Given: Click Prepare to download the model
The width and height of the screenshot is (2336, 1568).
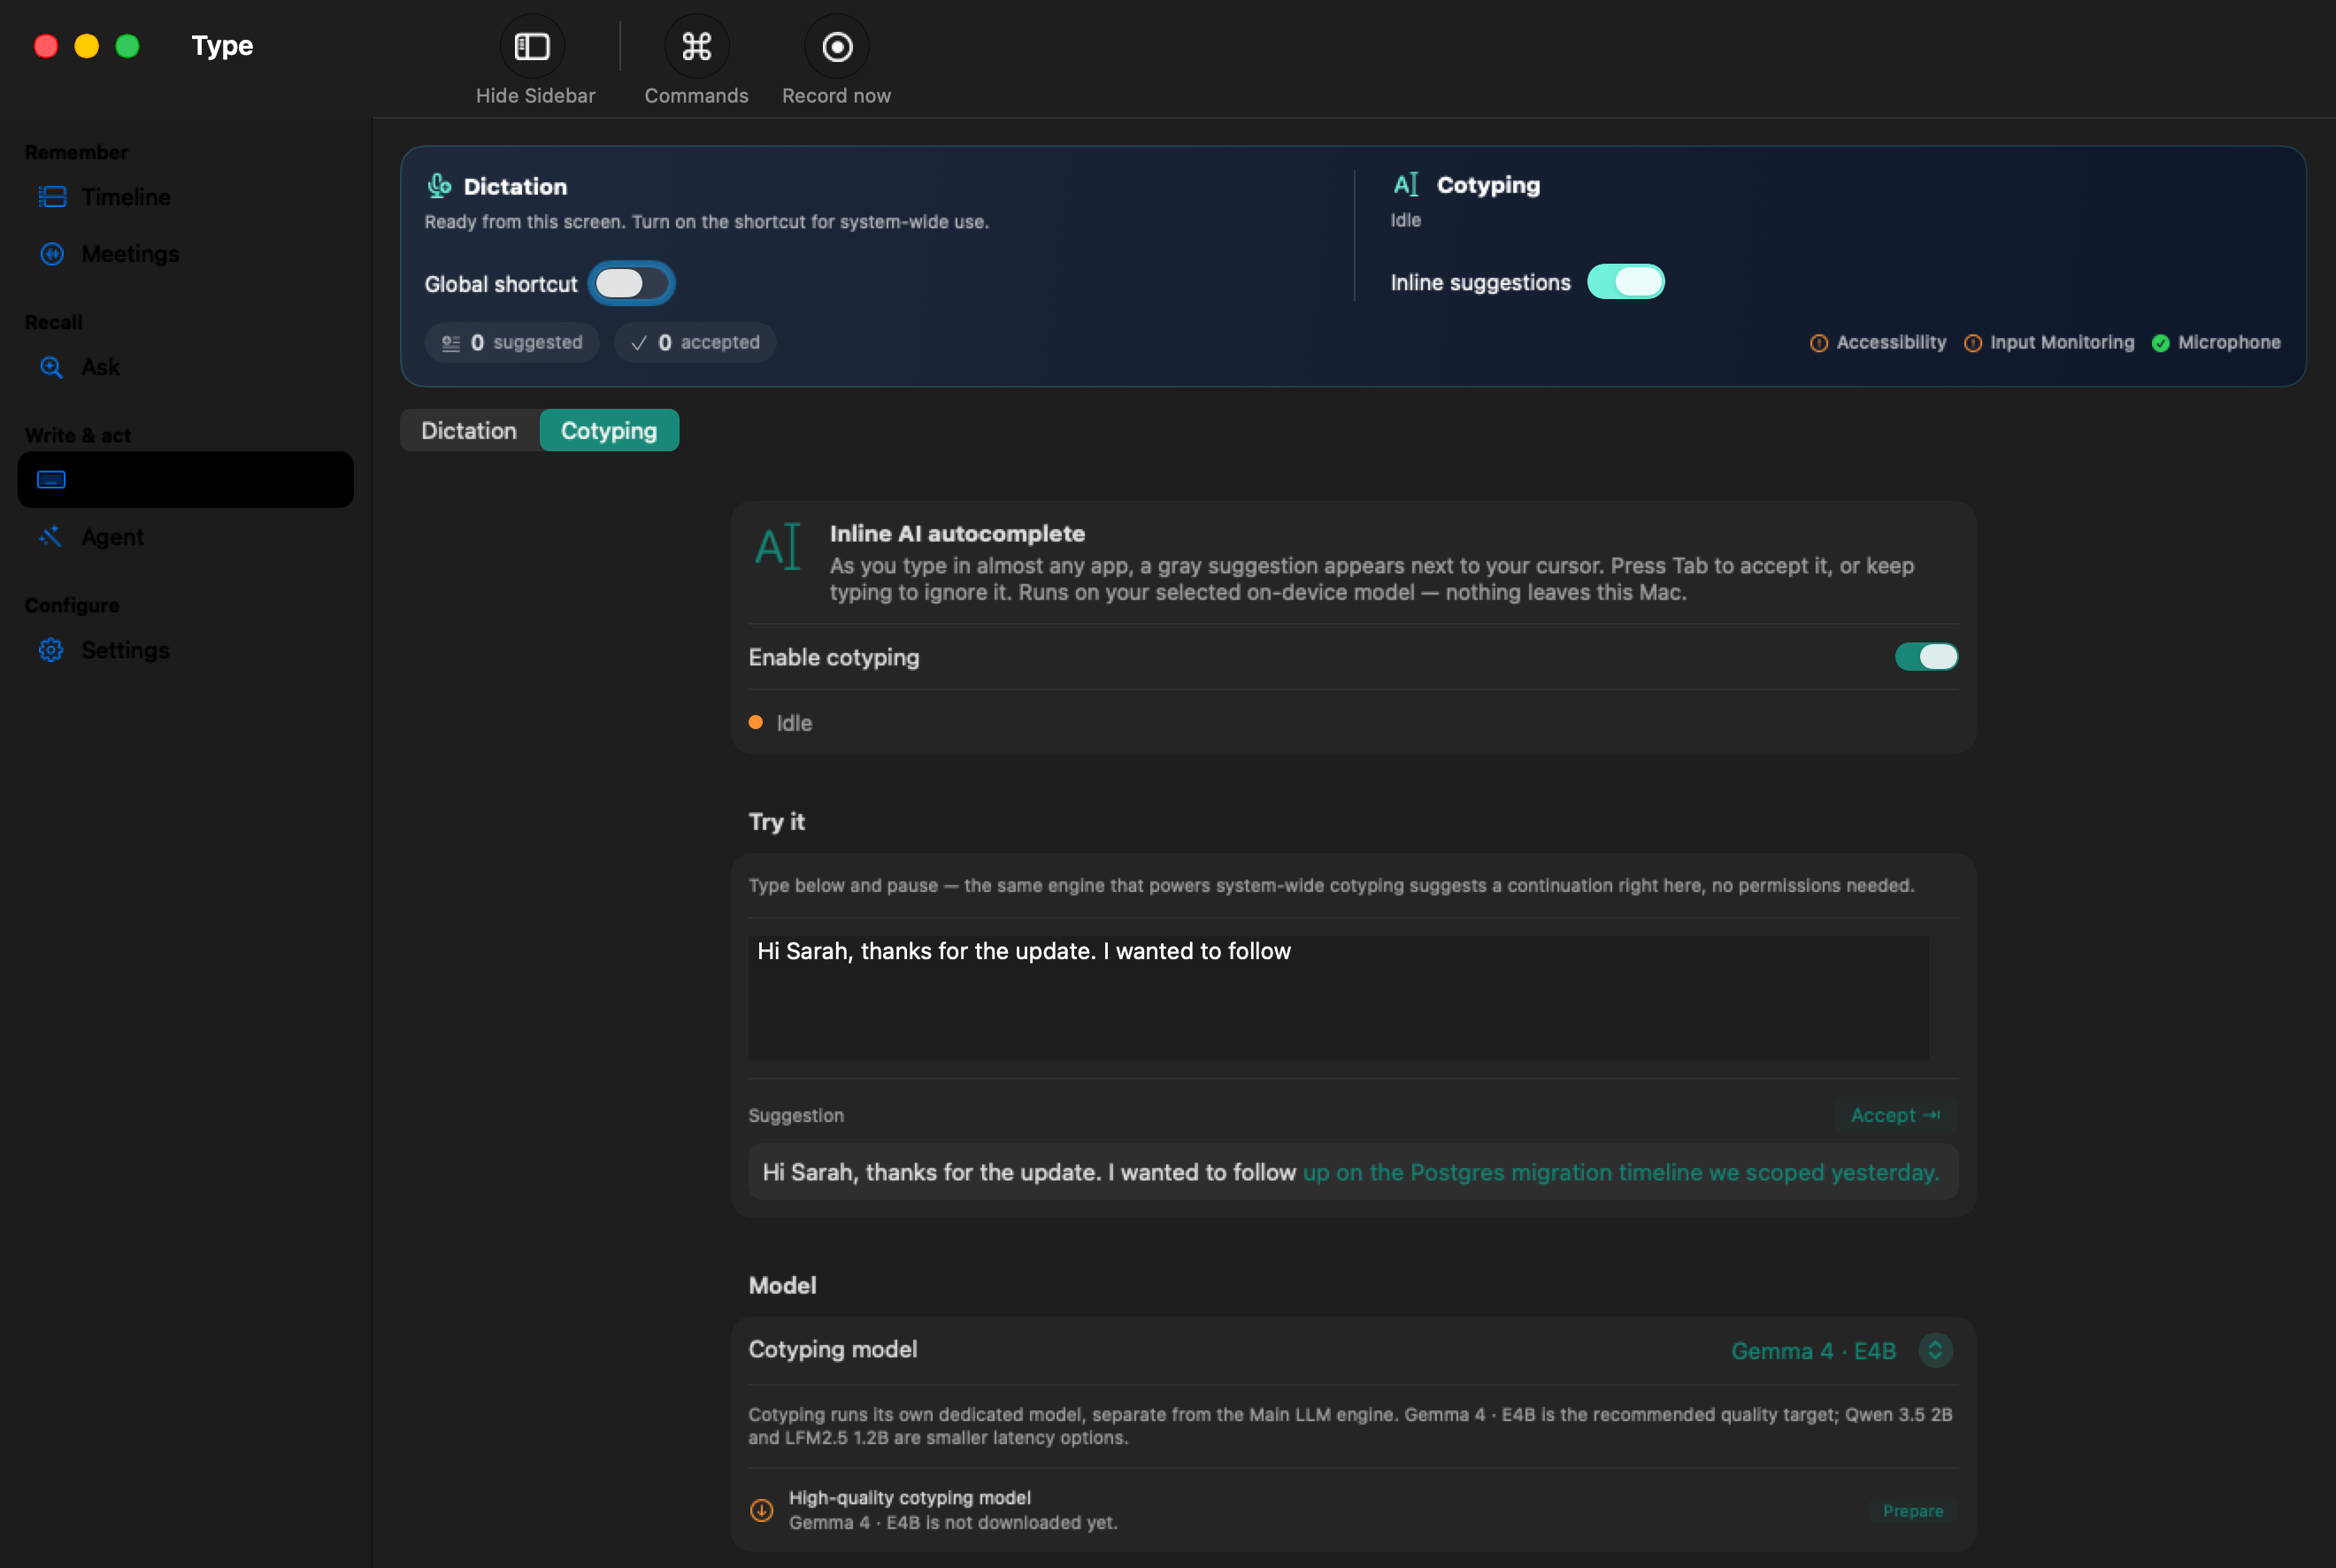Looking at the screenshot, I should pyautogui.click(x=1913, y=1511).
